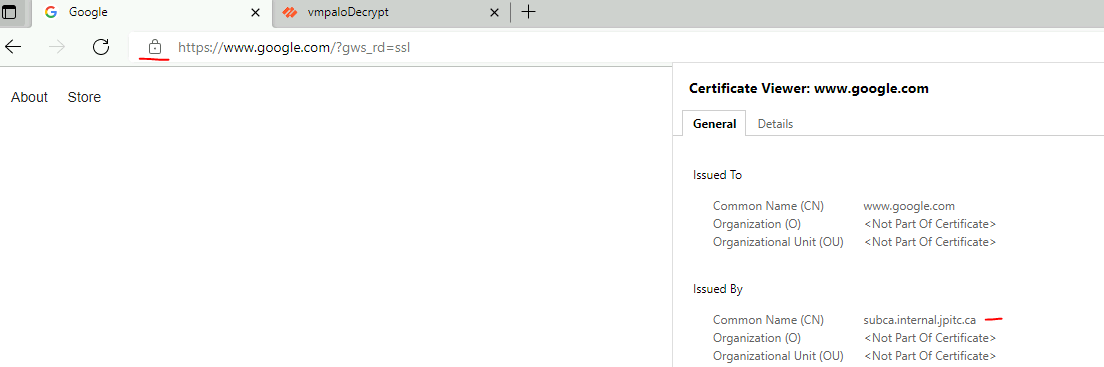Click the Issued By heading
Screen dimensions: 1104x367
[x=717, y=289]
